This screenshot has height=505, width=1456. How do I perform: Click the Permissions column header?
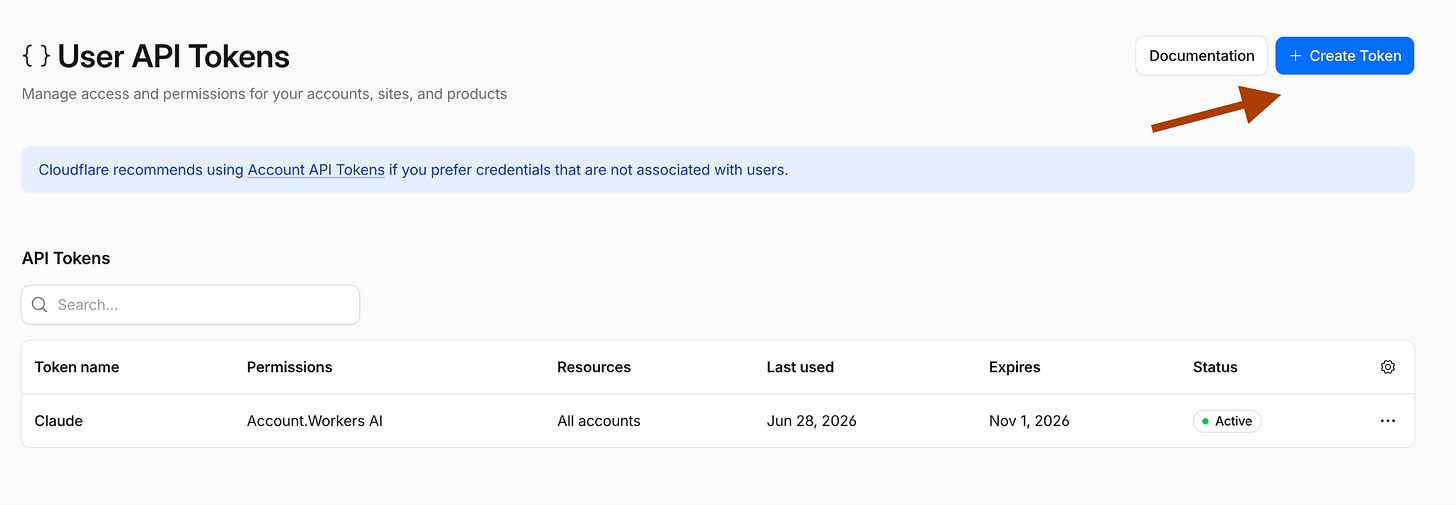pos(289,367)
